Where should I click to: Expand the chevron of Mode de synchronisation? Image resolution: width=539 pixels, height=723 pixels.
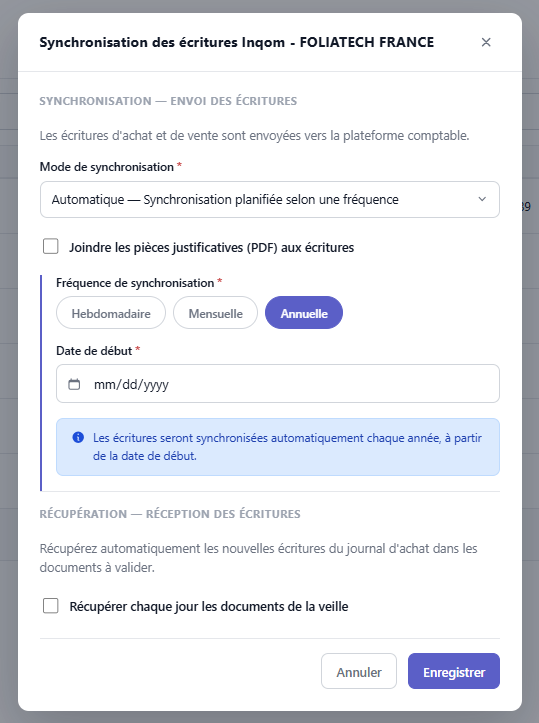click(x=482, y=199)
